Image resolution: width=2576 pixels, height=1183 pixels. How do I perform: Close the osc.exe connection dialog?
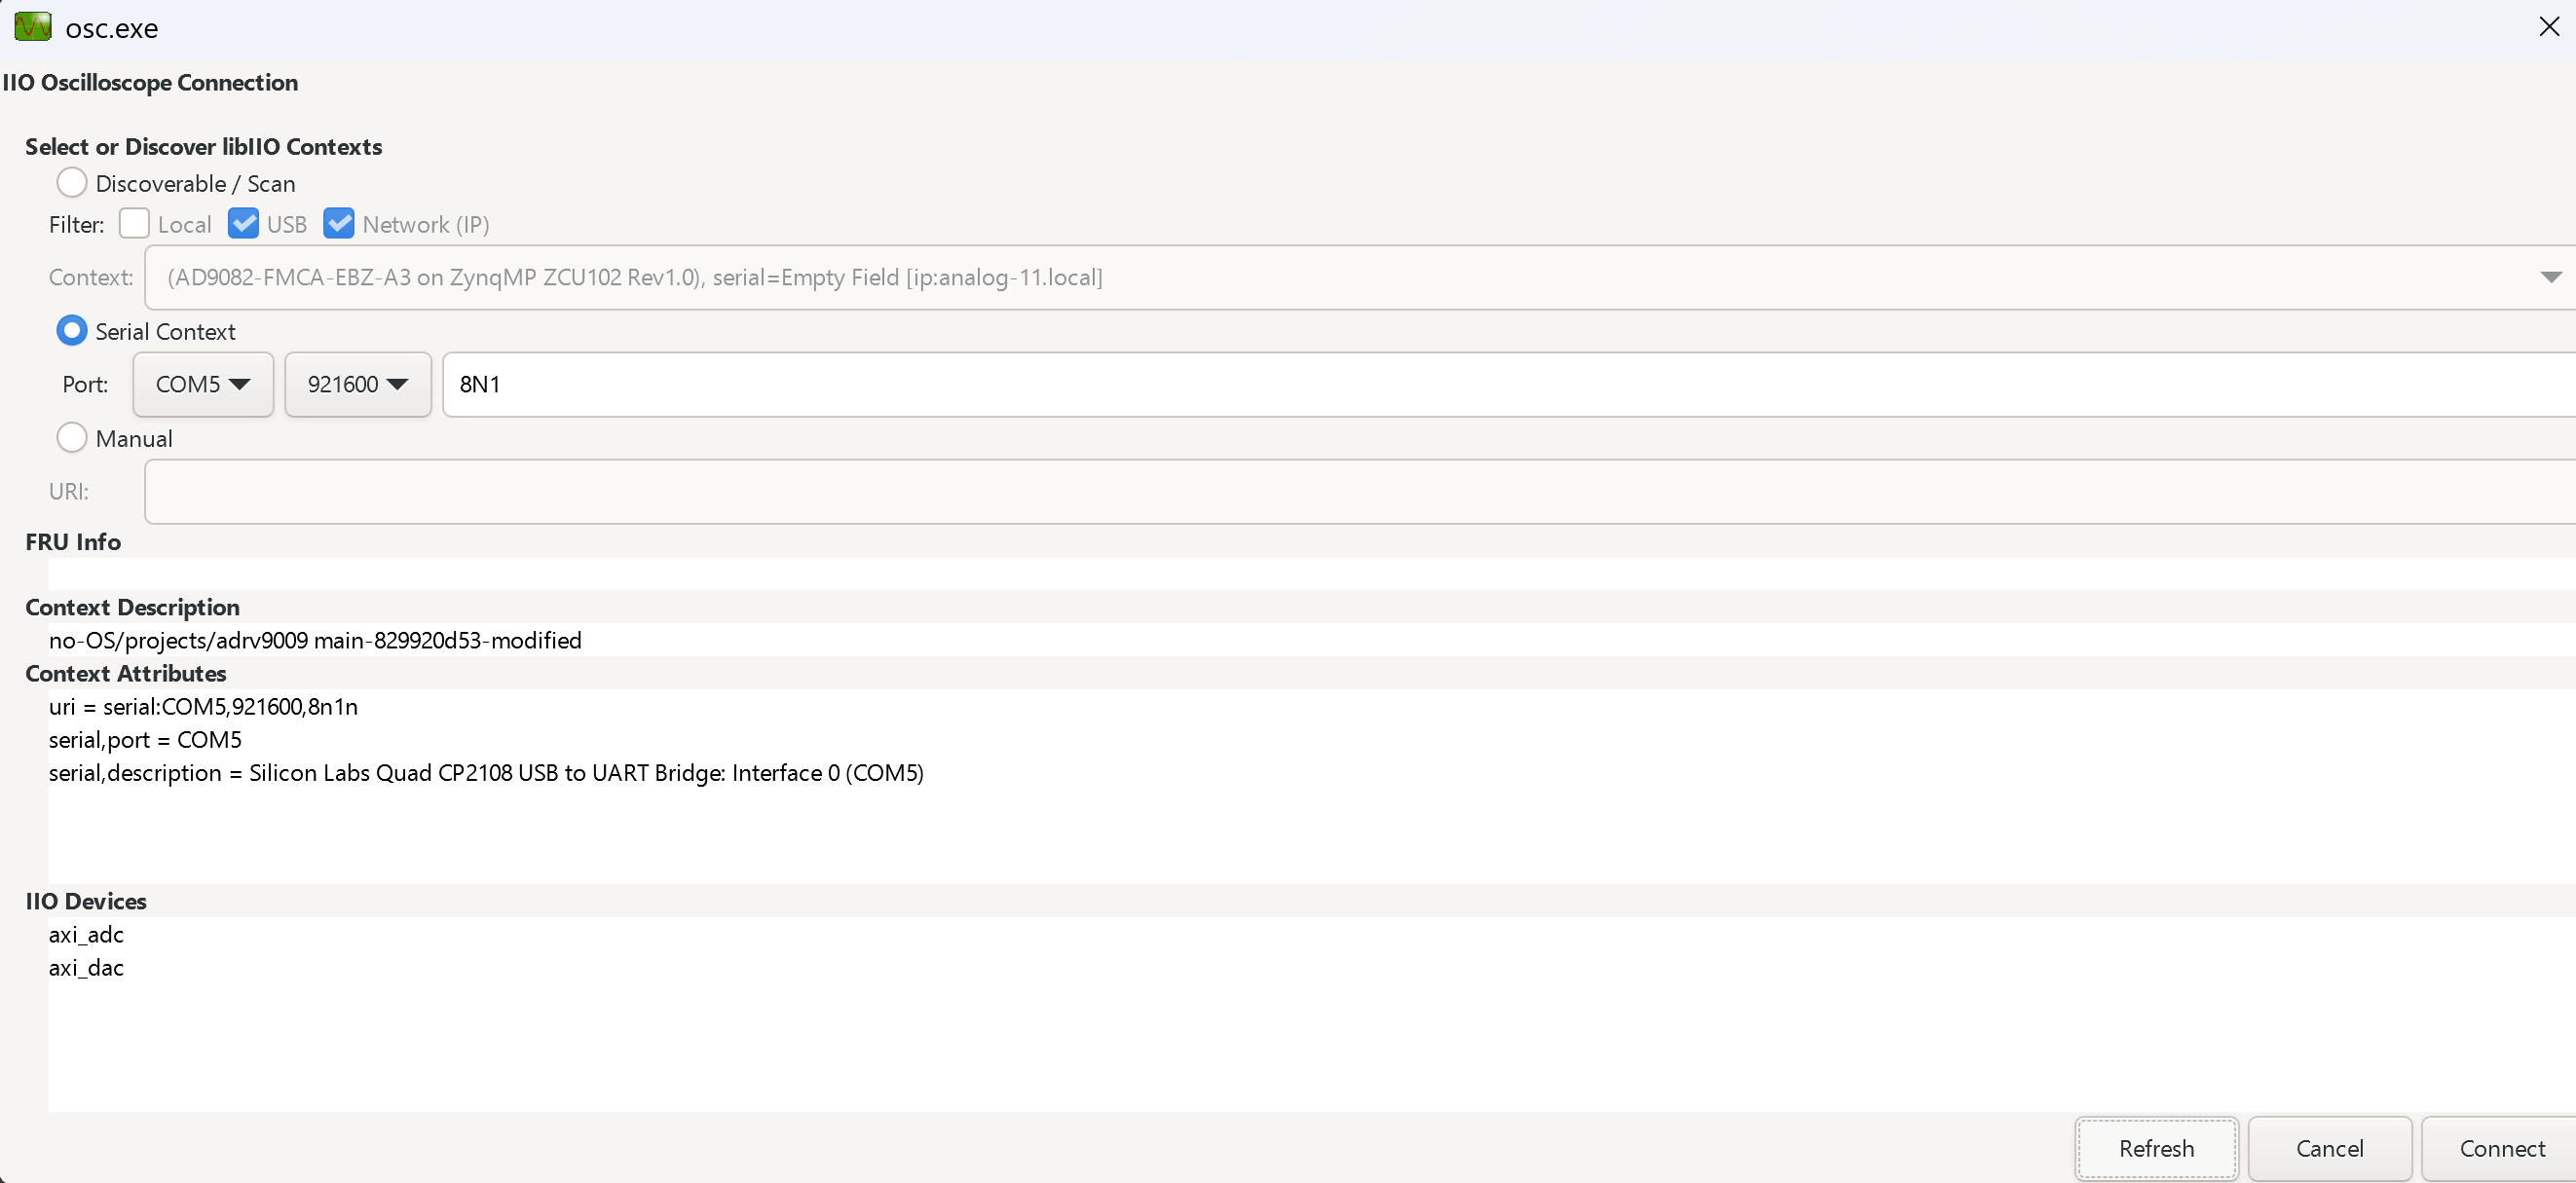tap(2548, 27)
